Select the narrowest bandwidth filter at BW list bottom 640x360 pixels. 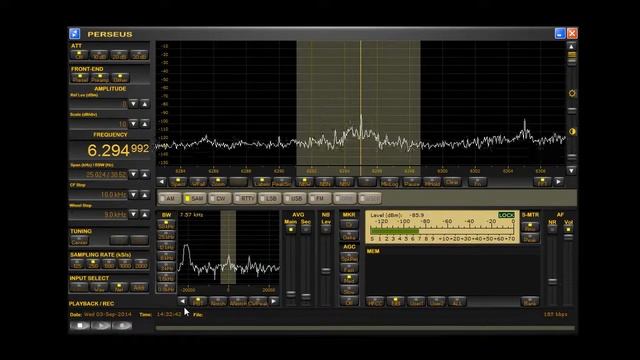166,289
